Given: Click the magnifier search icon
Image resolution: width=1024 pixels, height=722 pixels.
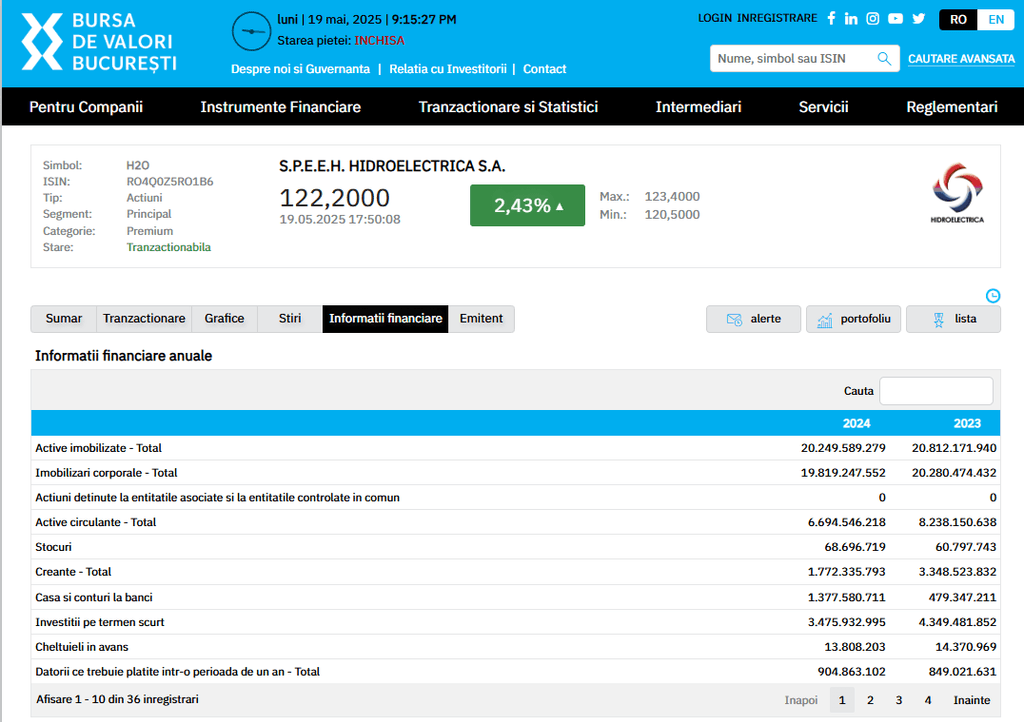Looking at the screenshot, I should (x=884, y=59).
